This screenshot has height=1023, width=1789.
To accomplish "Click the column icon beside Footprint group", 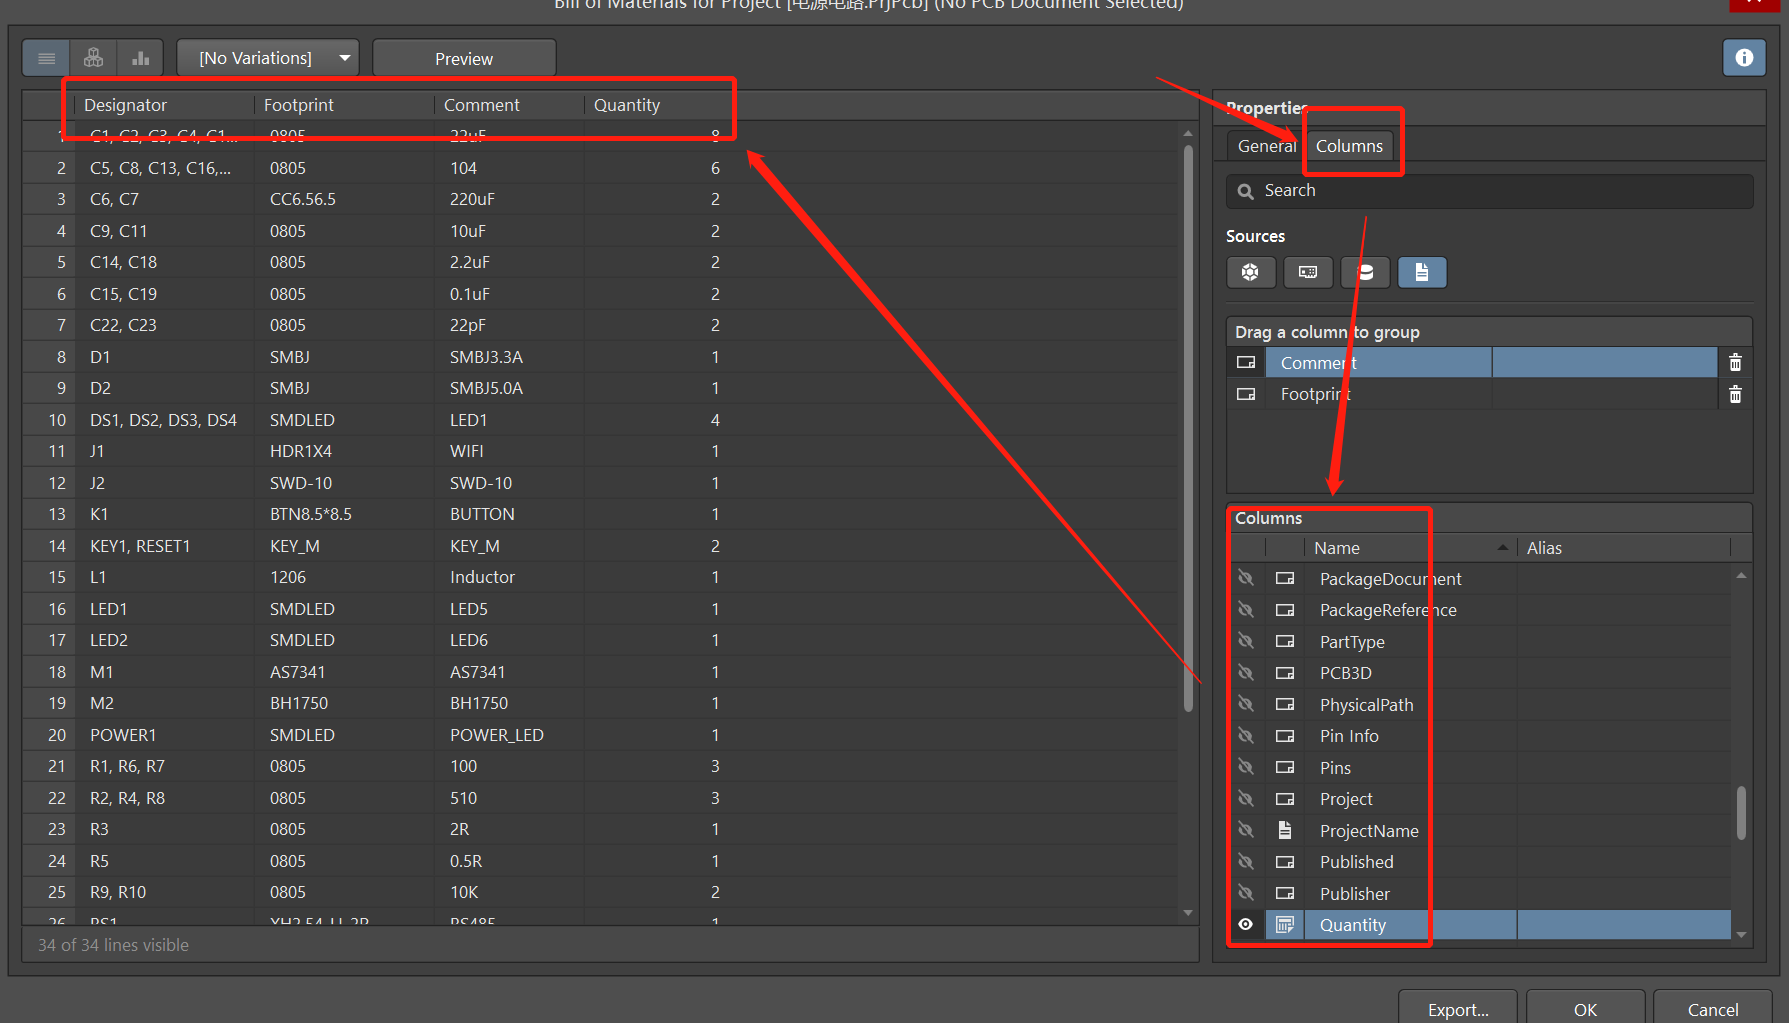I will pos(1246,394).
